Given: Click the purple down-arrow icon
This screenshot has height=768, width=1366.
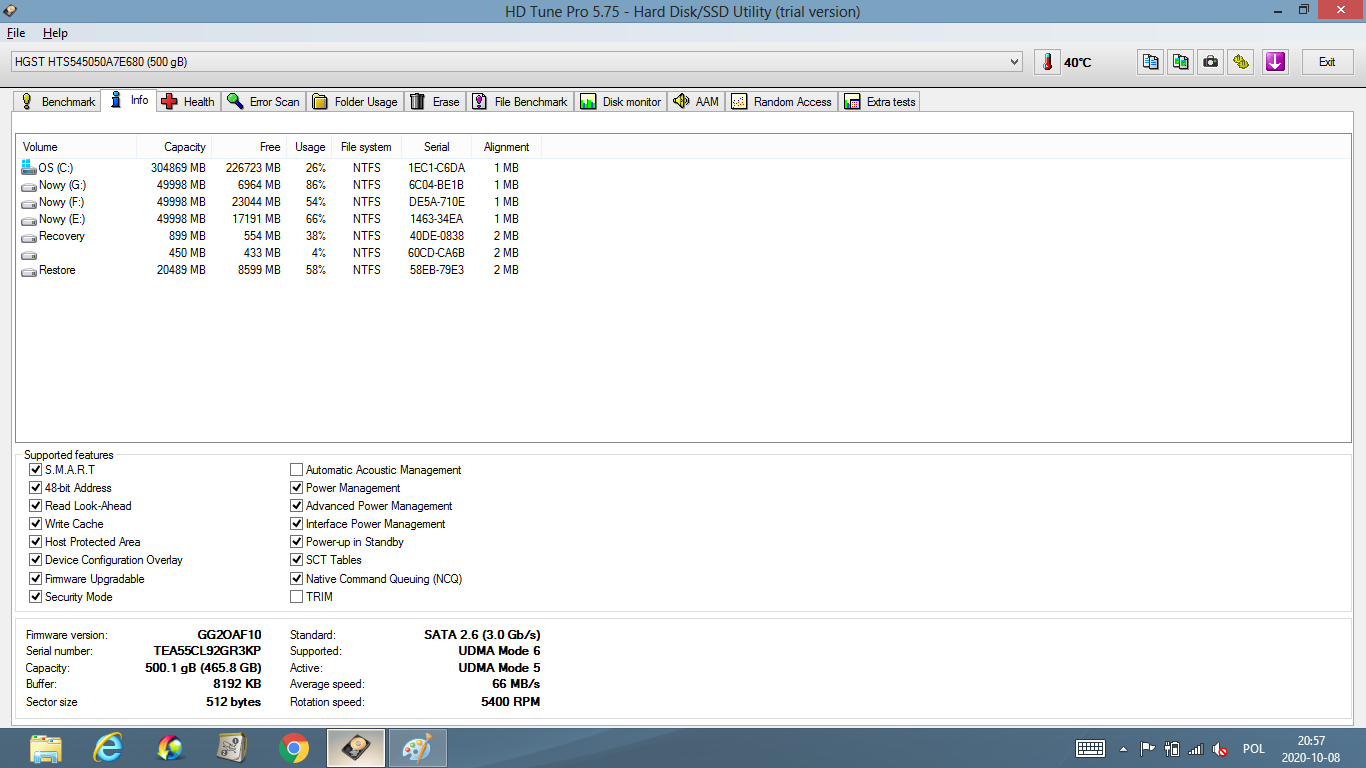Looking at the screenshot, I should [1275, 62].
